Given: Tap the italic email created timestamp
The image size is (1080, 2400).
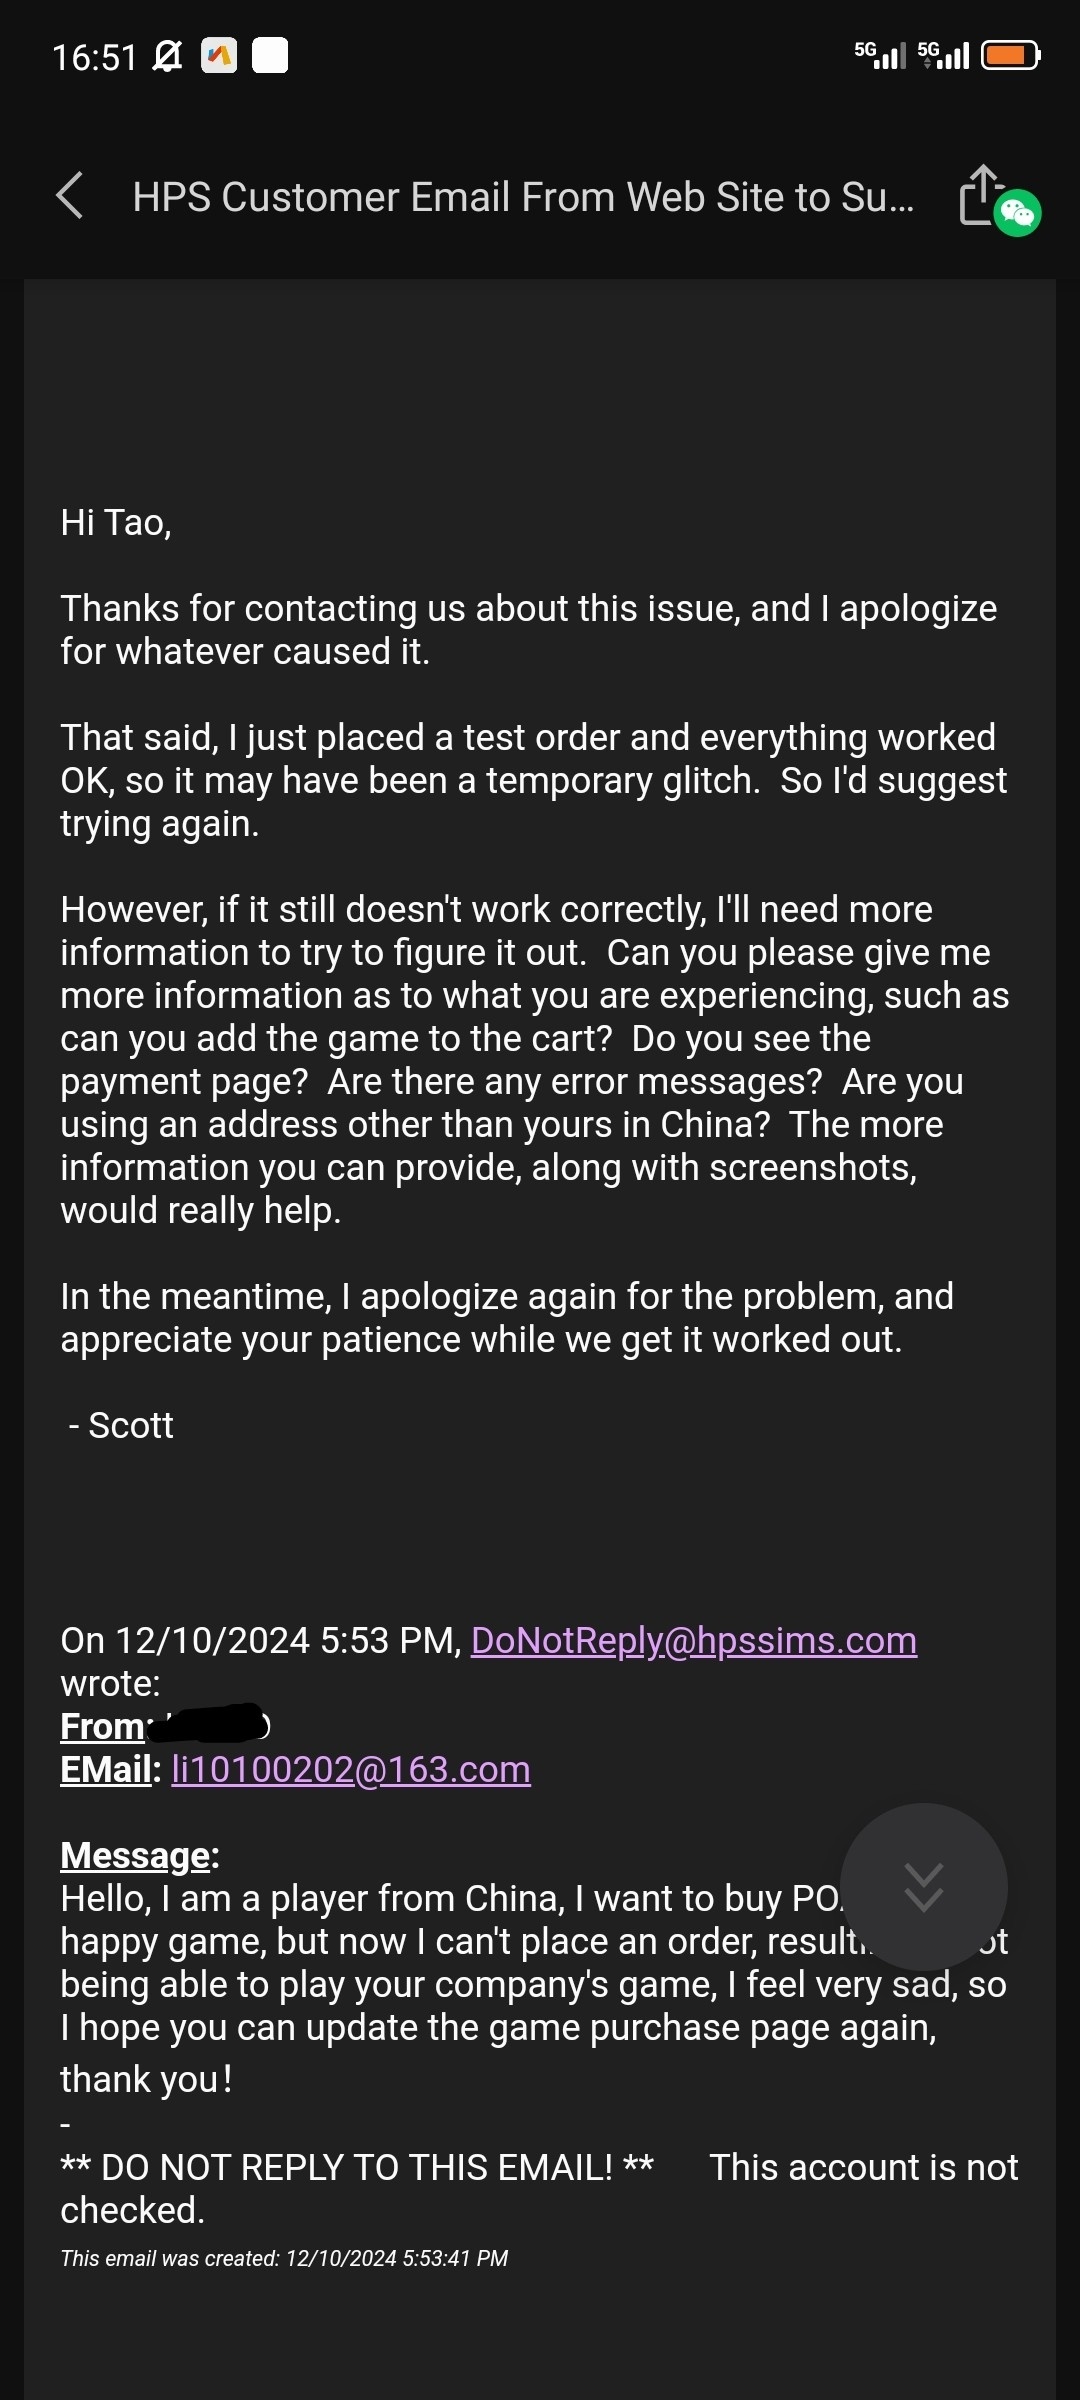Looking at the screenshot, I should (284, 2259).
